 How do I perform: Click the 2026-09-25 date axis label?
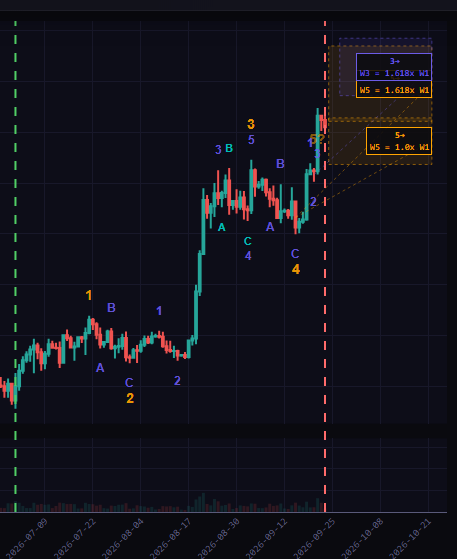(x=315, y=538)
